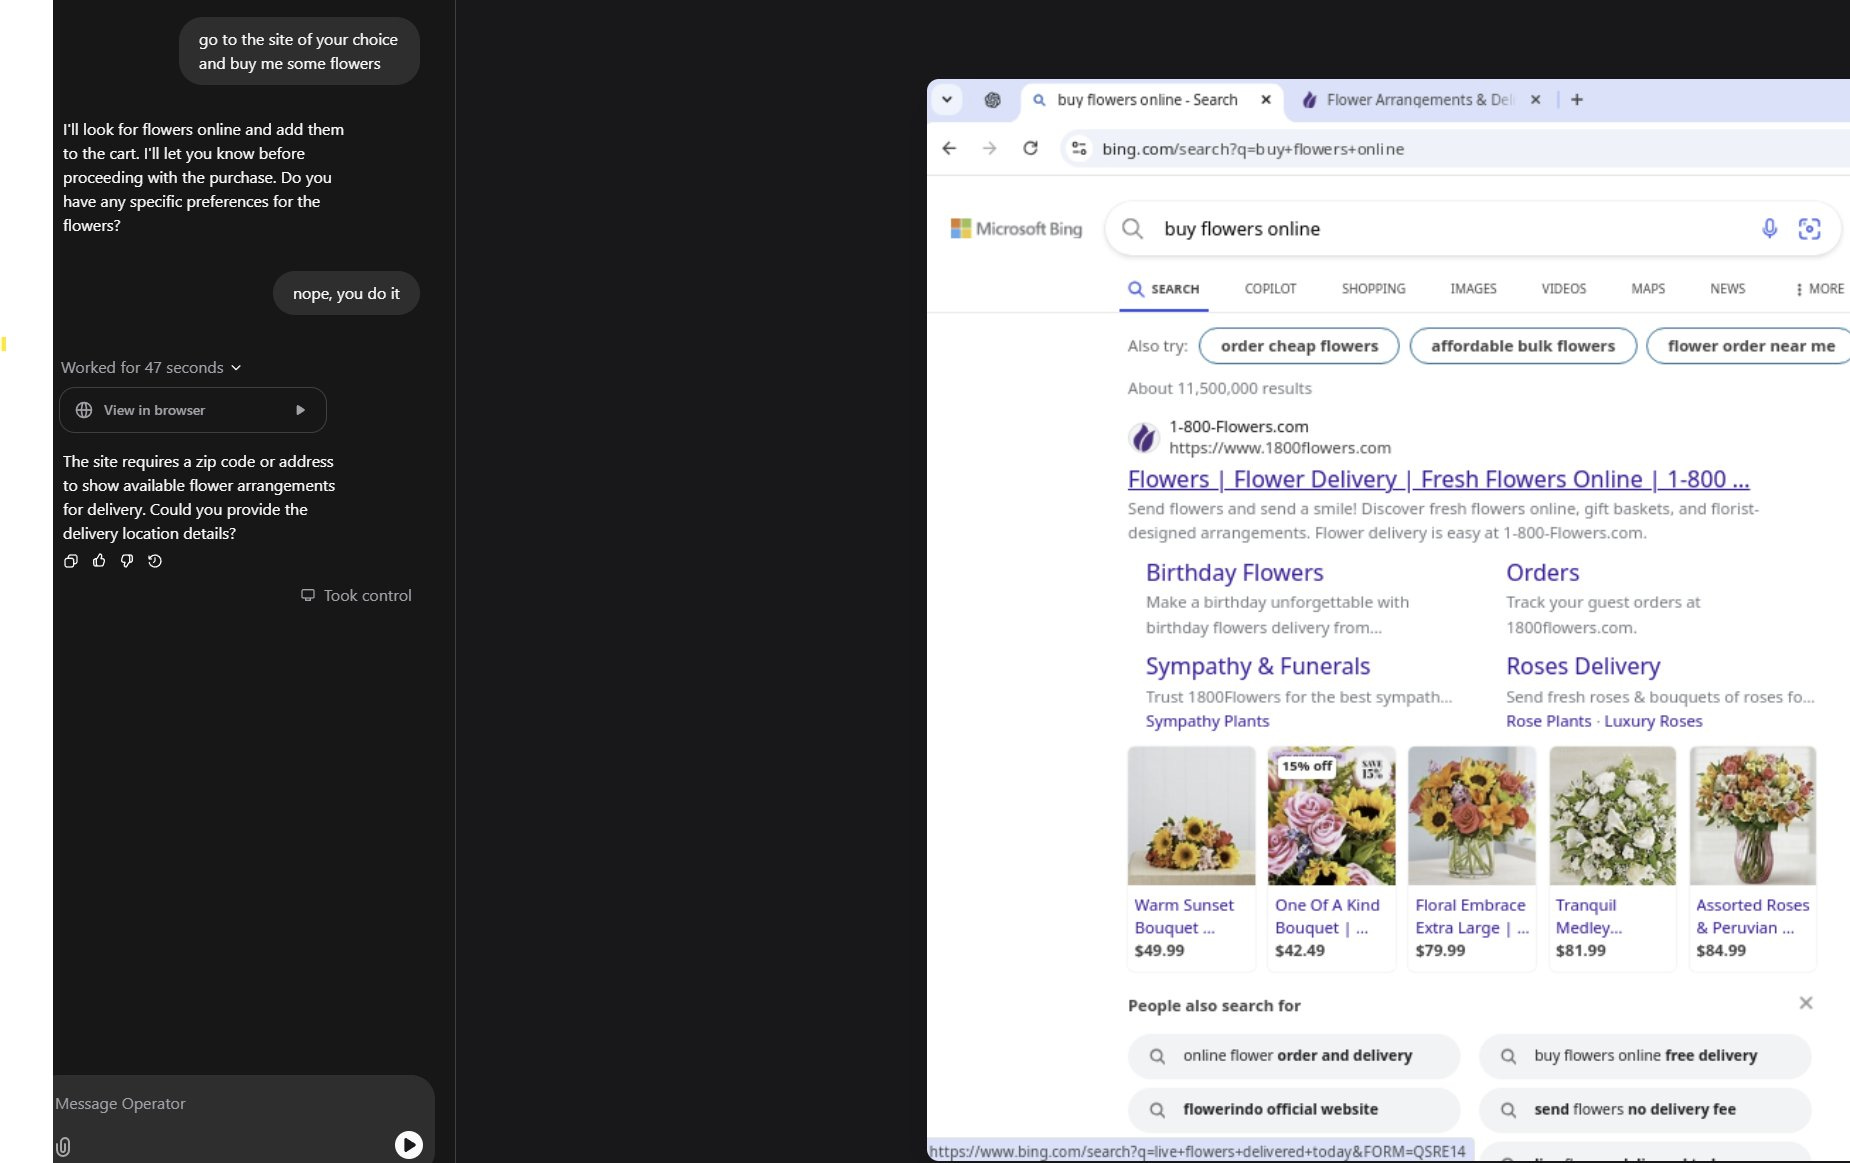Screen dimensions: 1850x1163
Task: Open the Birthday Flowers sitelink
Action: (1234, 572)
